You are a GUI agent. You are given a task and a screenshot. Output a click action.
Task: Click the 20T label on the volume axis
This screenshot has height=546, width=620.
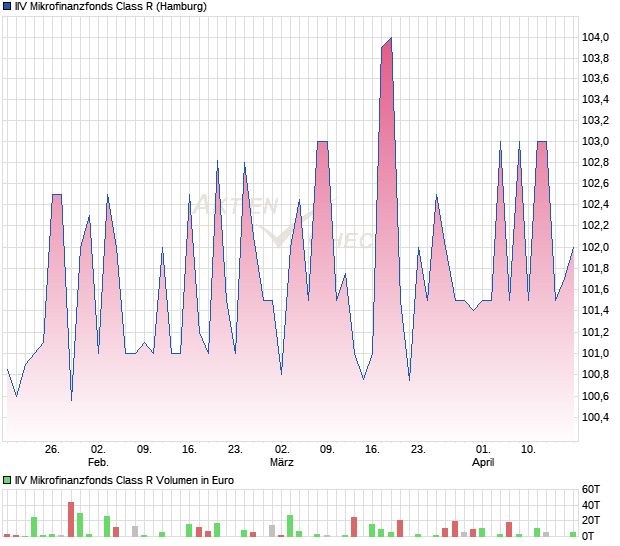click(592, 521)
